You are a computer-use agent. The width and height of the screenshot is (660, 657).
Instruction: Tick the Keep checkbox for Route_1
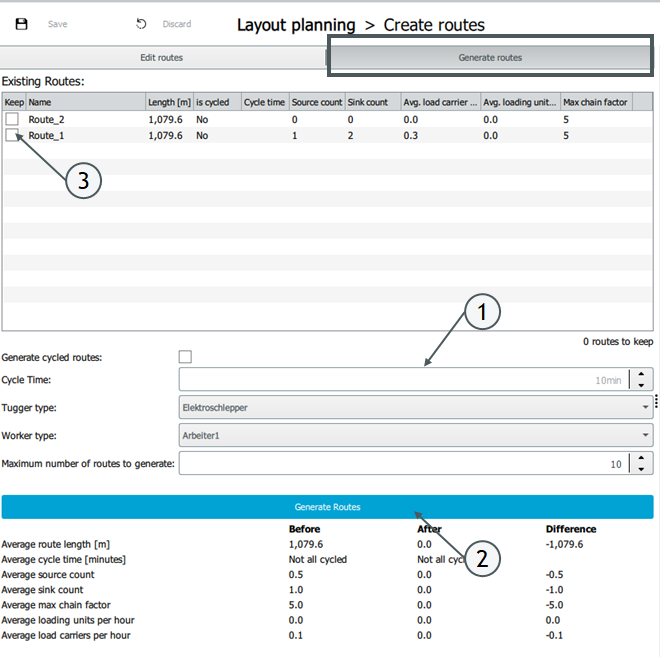[12, 135]
